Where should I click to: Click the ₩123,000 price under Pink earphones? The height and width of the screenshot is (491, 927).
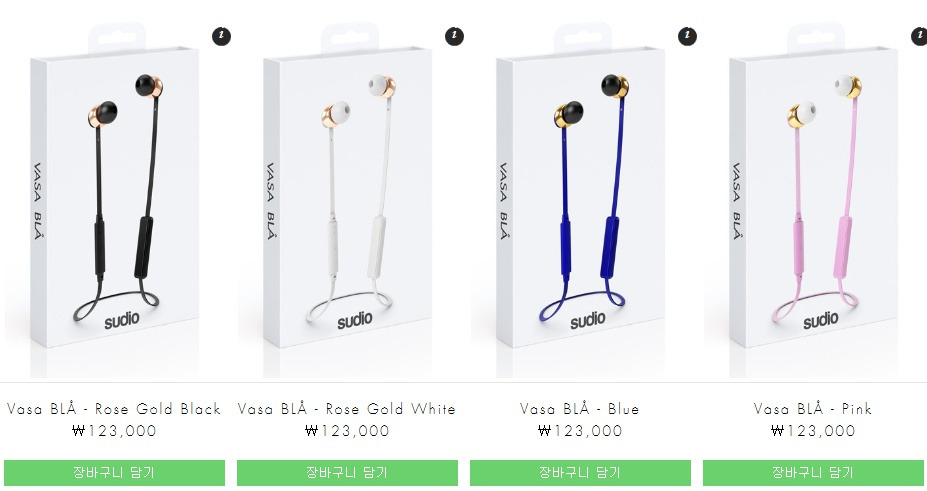(813, 431)
